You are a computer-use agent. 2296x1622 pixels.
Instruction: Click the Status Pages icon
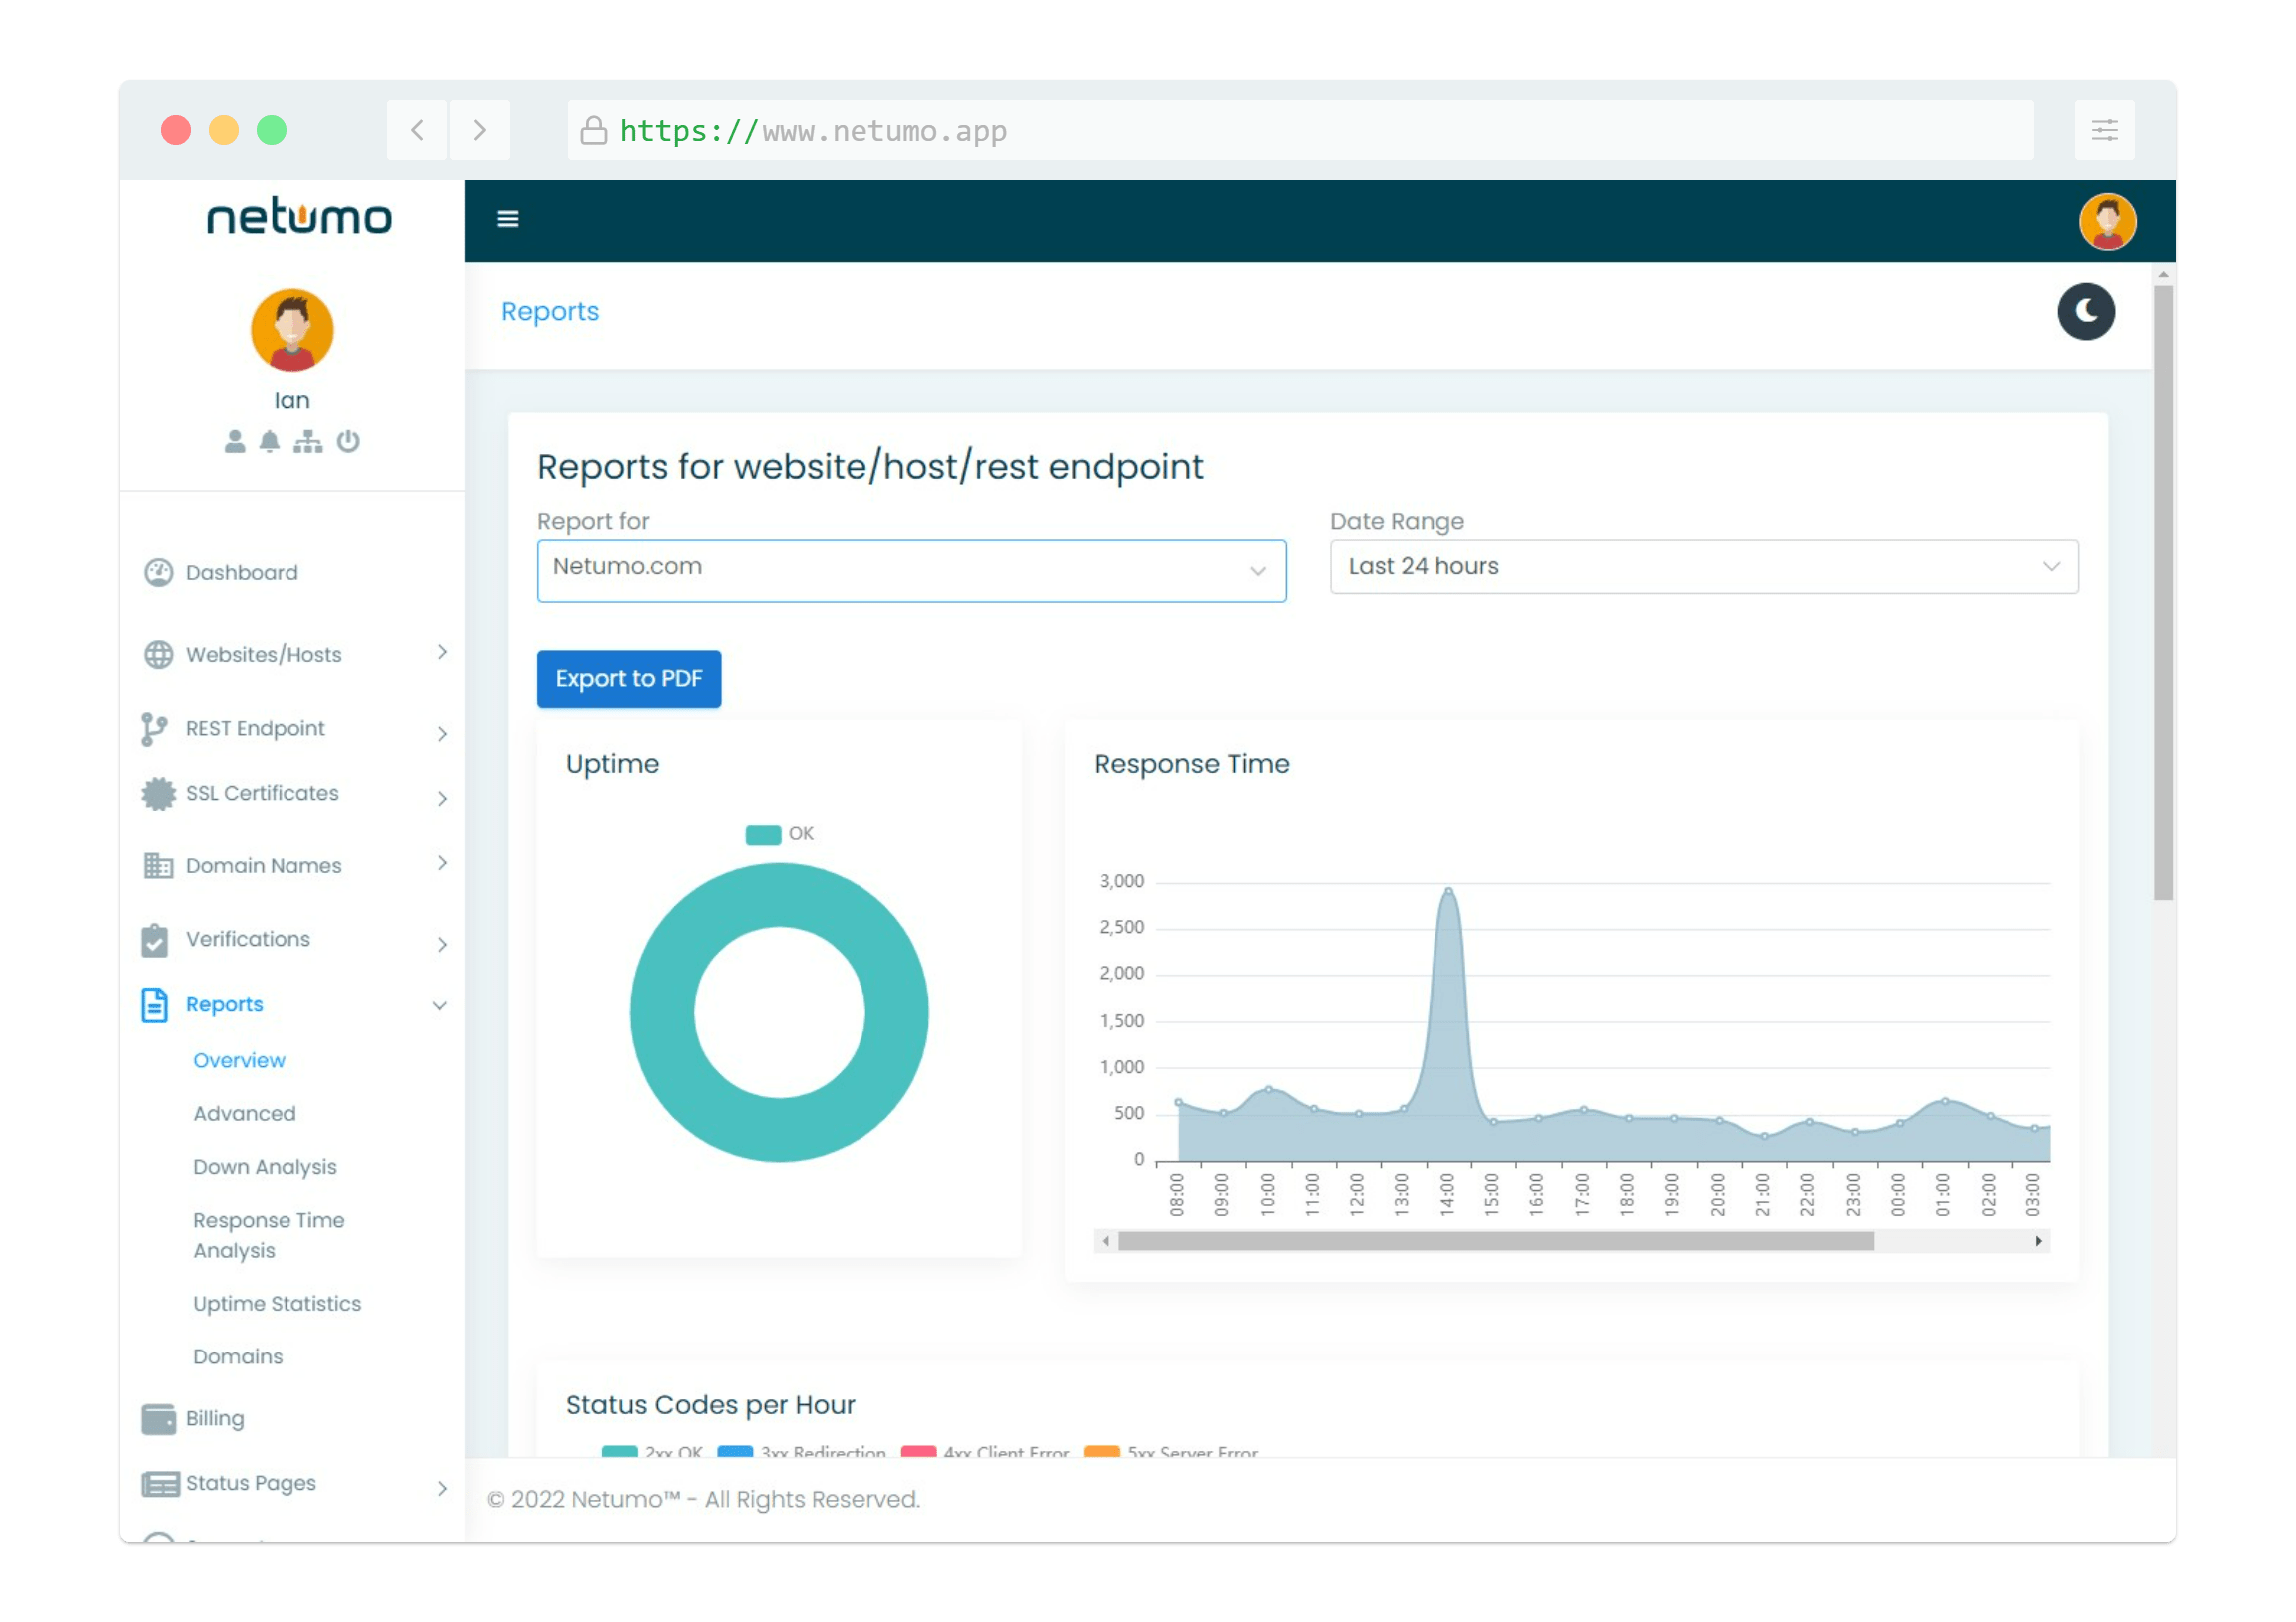pyautogui.click(x=158, y=1488)
